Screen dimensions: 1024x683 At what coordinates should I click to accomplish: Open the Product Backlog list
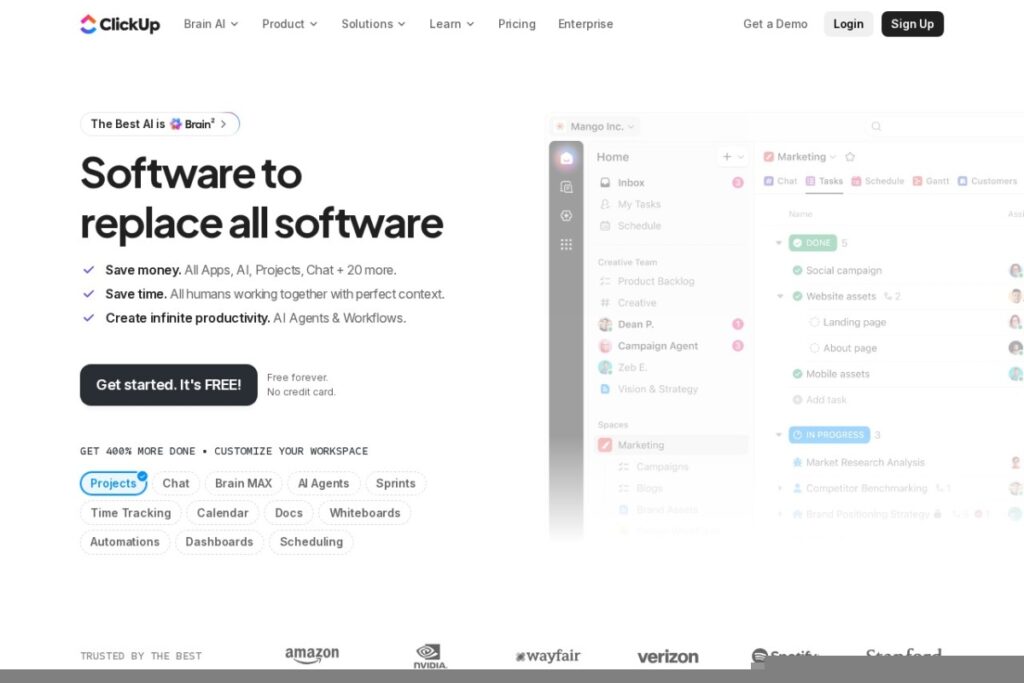pyautogui.click(x=671, y=281)
